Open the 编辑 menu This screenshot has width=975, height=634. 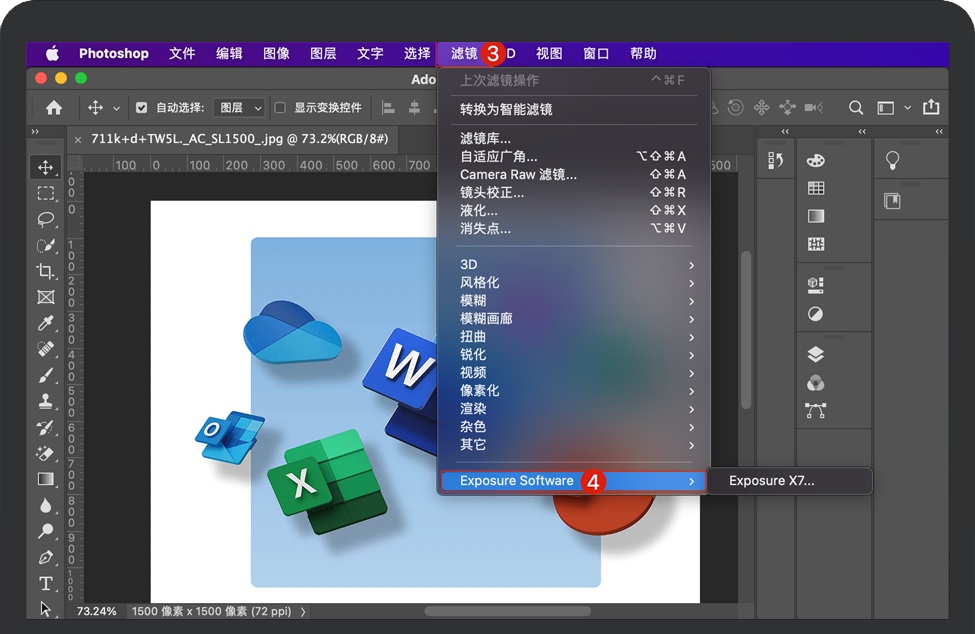229,53
